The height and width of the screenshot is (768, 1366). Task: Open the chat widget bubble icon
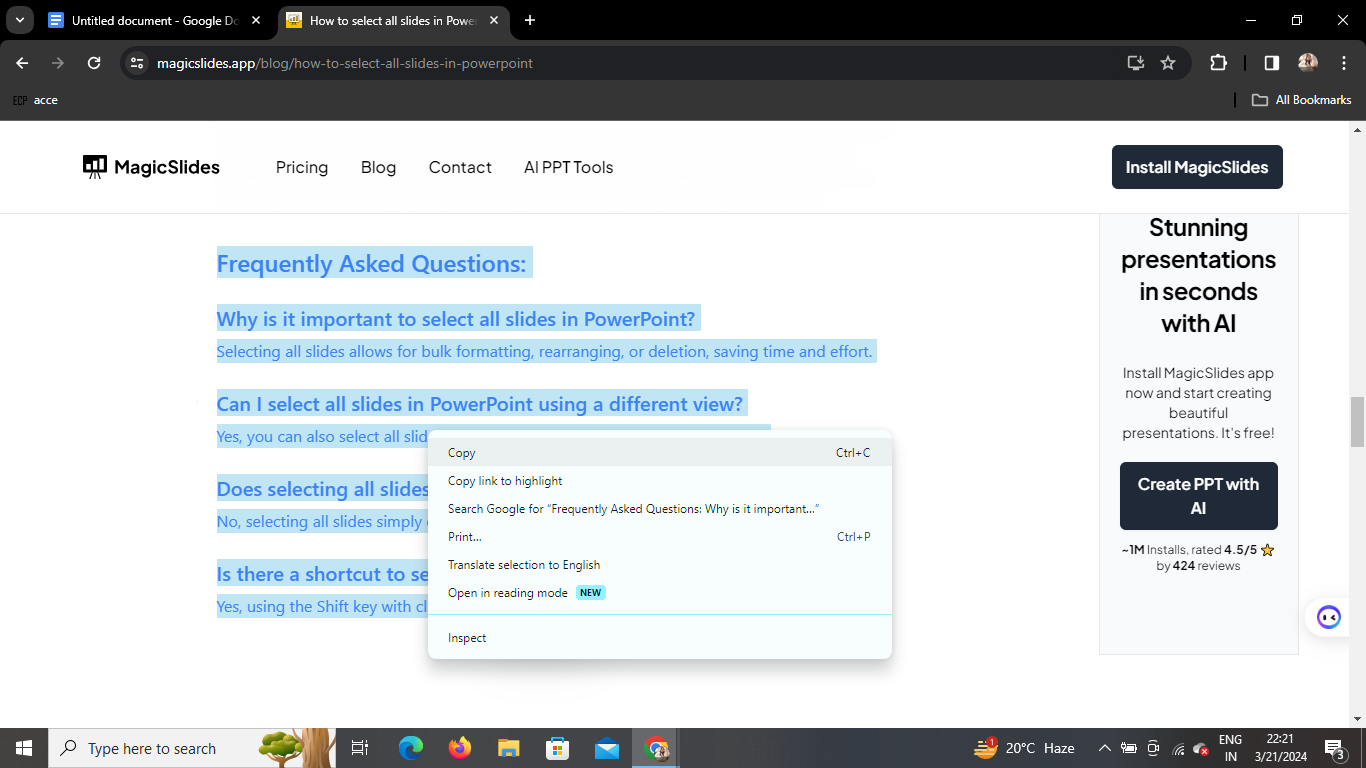point(1328,617)
